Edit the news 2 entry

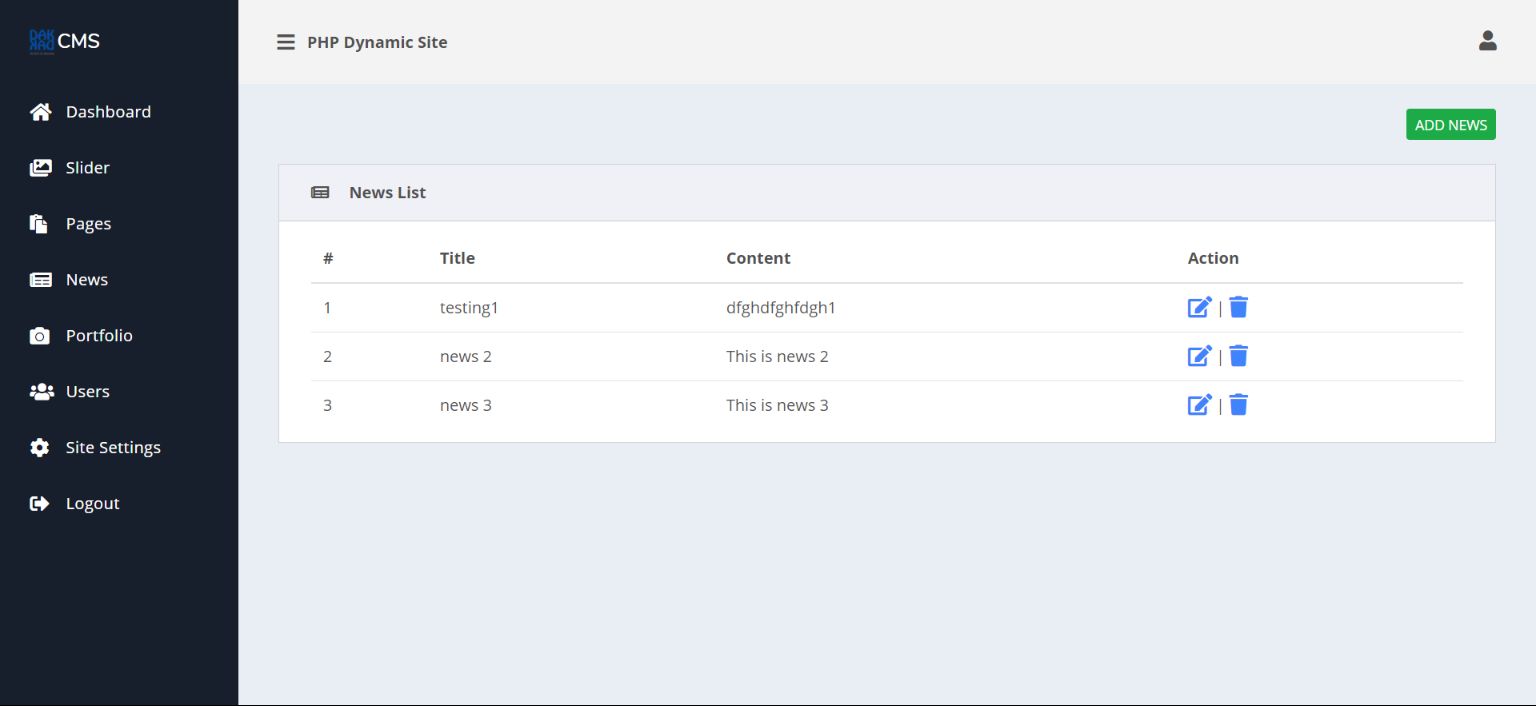(x=1199, y=356)
